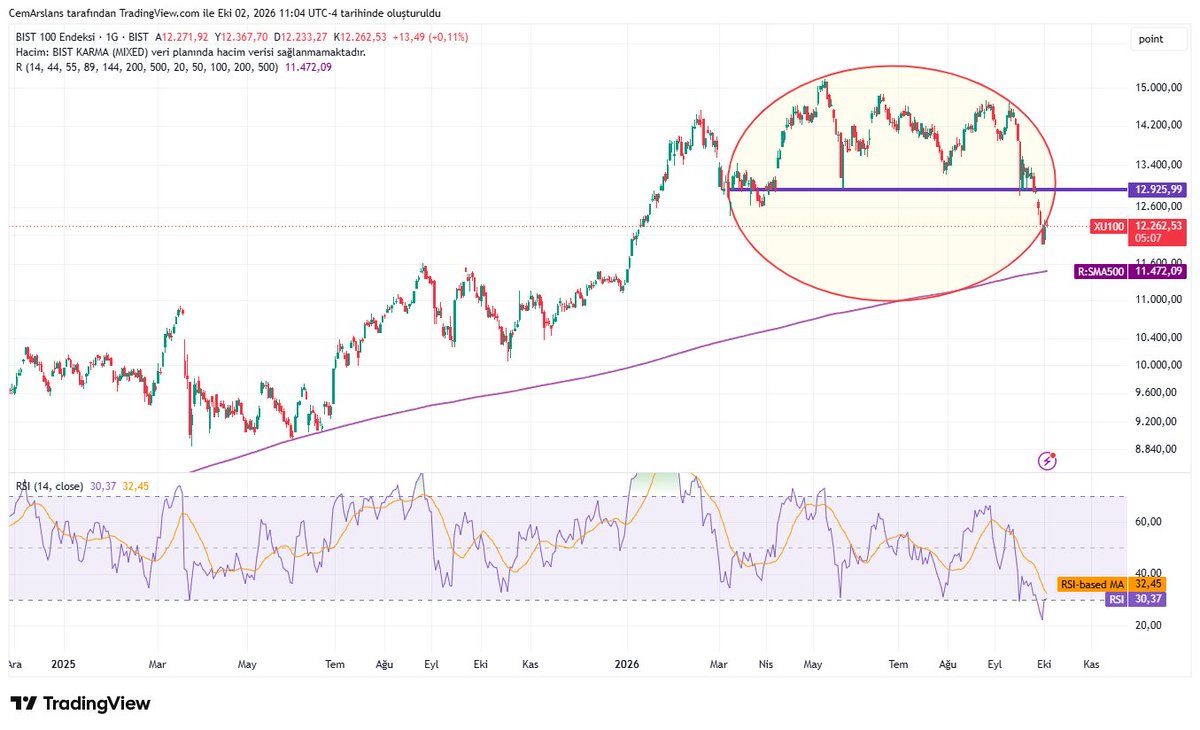This screenshot has height=730, width=1200.
Task: Open the TradingView logo link
Action: [80, 704]
